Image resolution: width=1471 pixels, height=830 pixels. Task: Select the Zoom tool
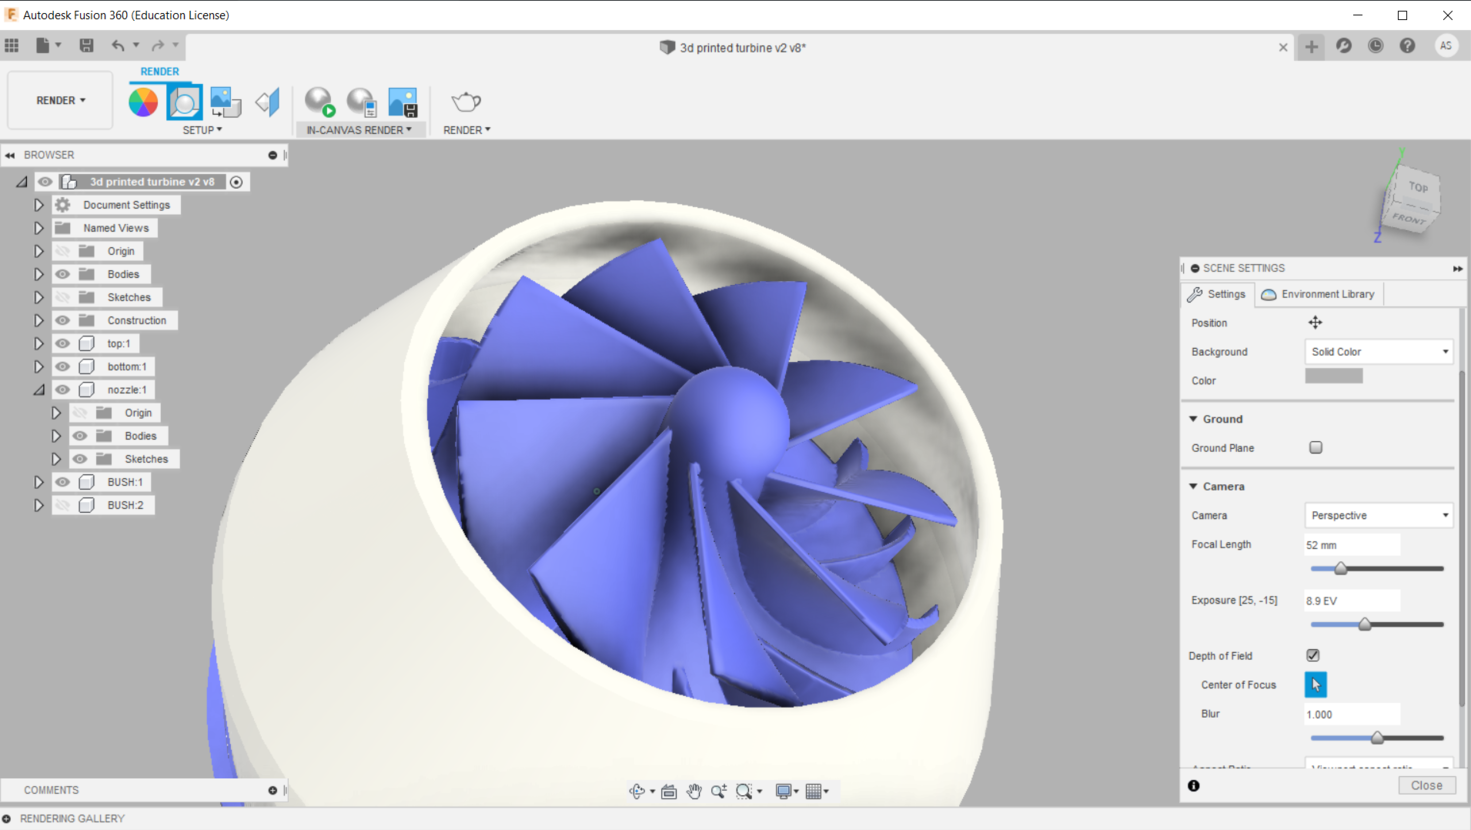719,791
